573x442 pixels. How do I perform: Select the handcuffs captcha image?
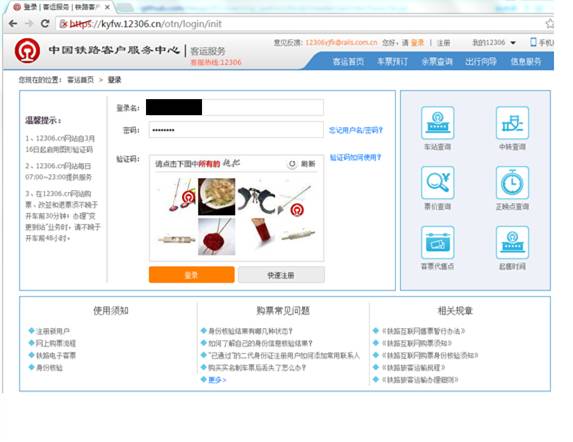click(x=256, y=197)
